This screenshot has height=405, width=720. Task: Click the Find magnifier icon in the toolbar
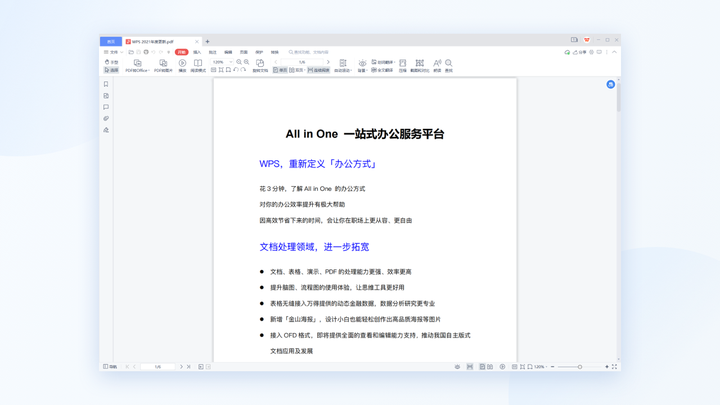[x=449, y=63]
